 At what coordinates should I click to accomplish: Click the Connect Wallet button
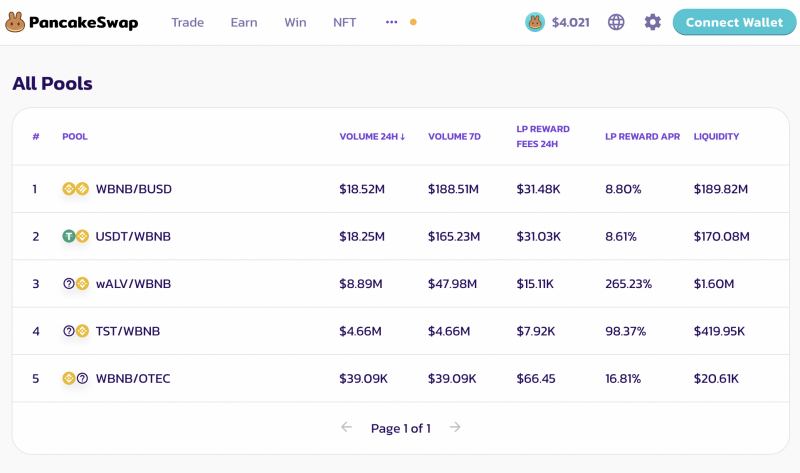tap(734, 22)
